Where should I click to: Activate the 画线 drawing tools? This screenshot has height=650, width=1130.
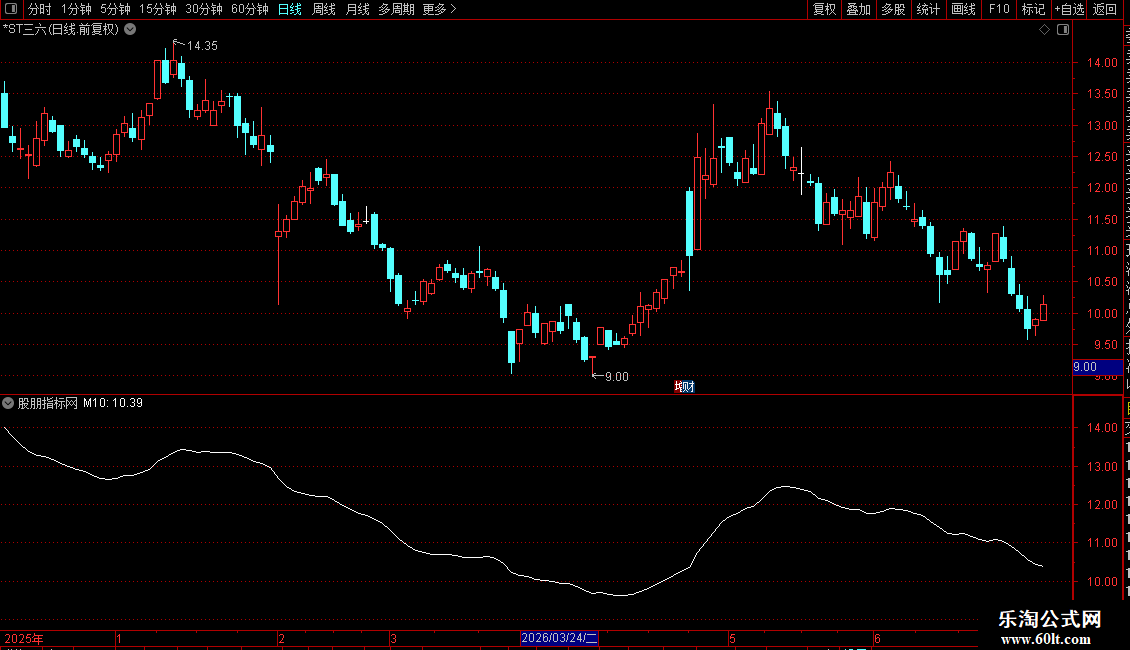pyautogui.click(x=963, y=9)
